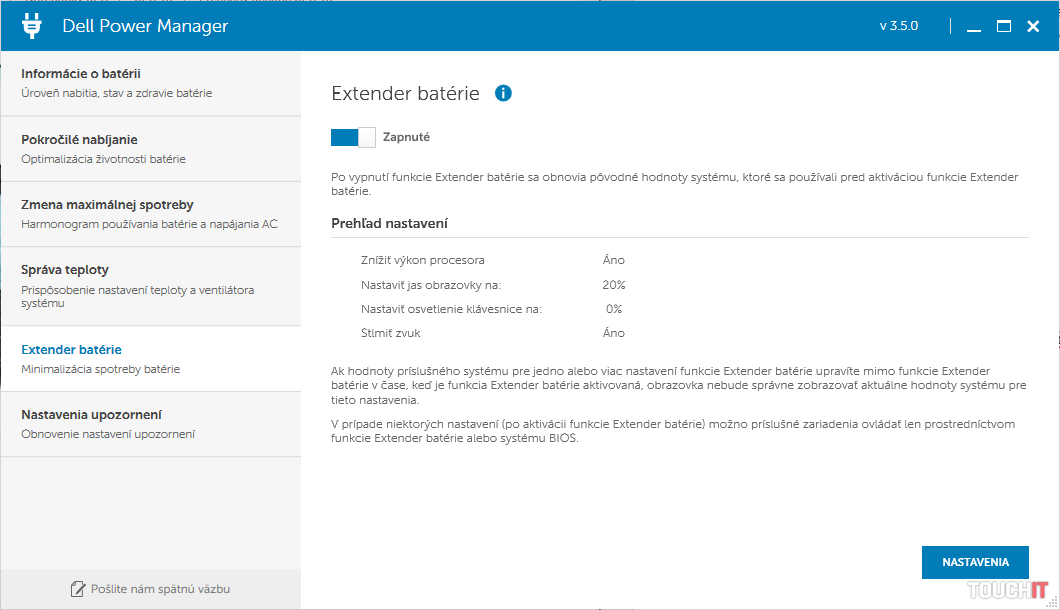Close the Dell Power Manager window
Viewport: 1060px width, 610px height.
[x=1034, y=27]
